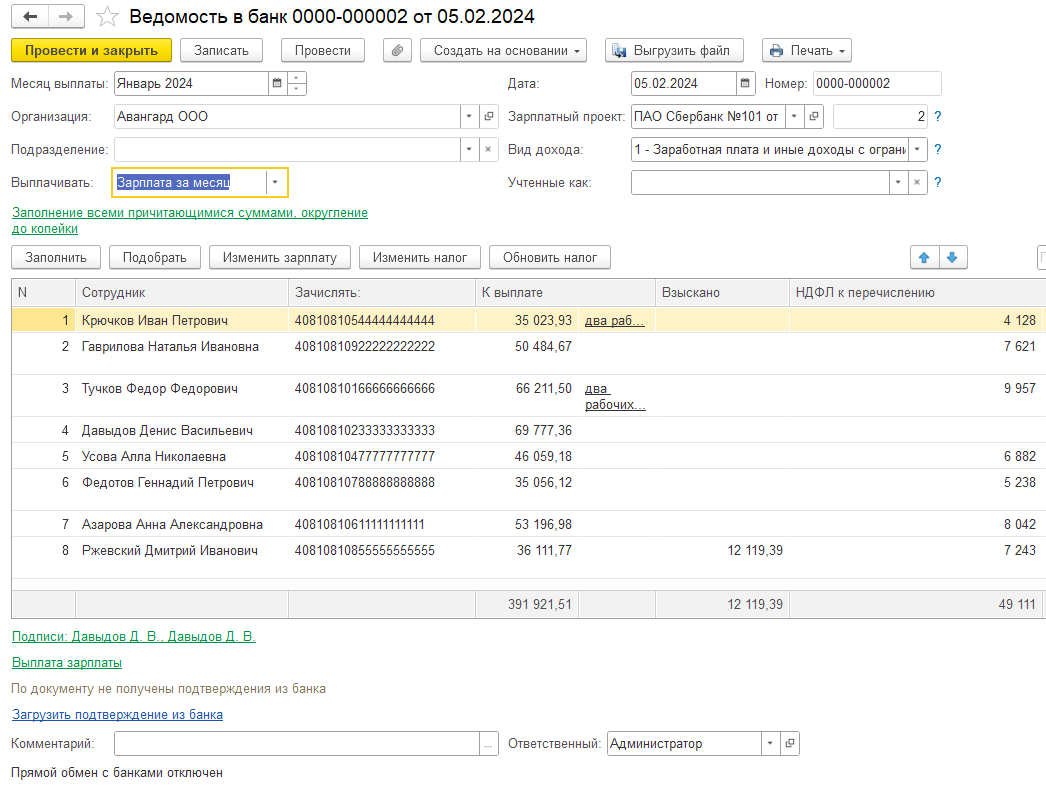Screen dimensions: 1046x792
Task: Save document with Записать button
Action: (221, 51)
